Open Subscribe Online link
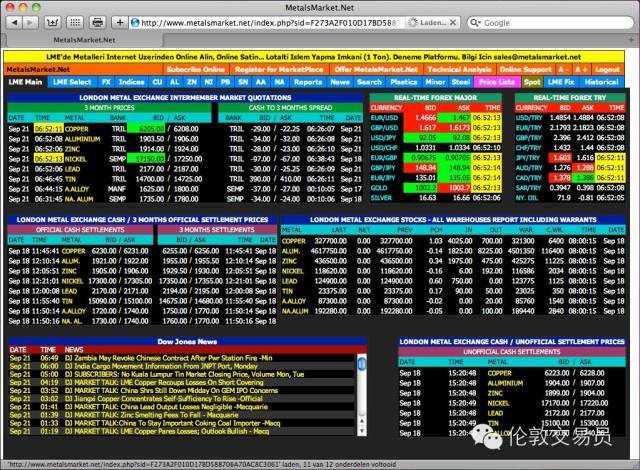The image size is (640, 470). (196, 69)
